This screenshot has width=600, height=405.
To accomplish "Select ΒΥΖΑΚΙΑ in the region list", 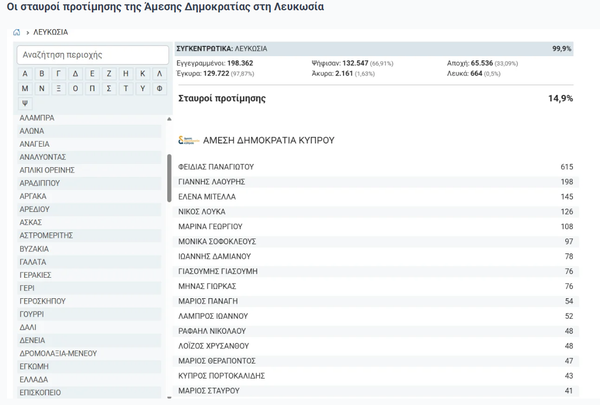I will click(90, 249).
